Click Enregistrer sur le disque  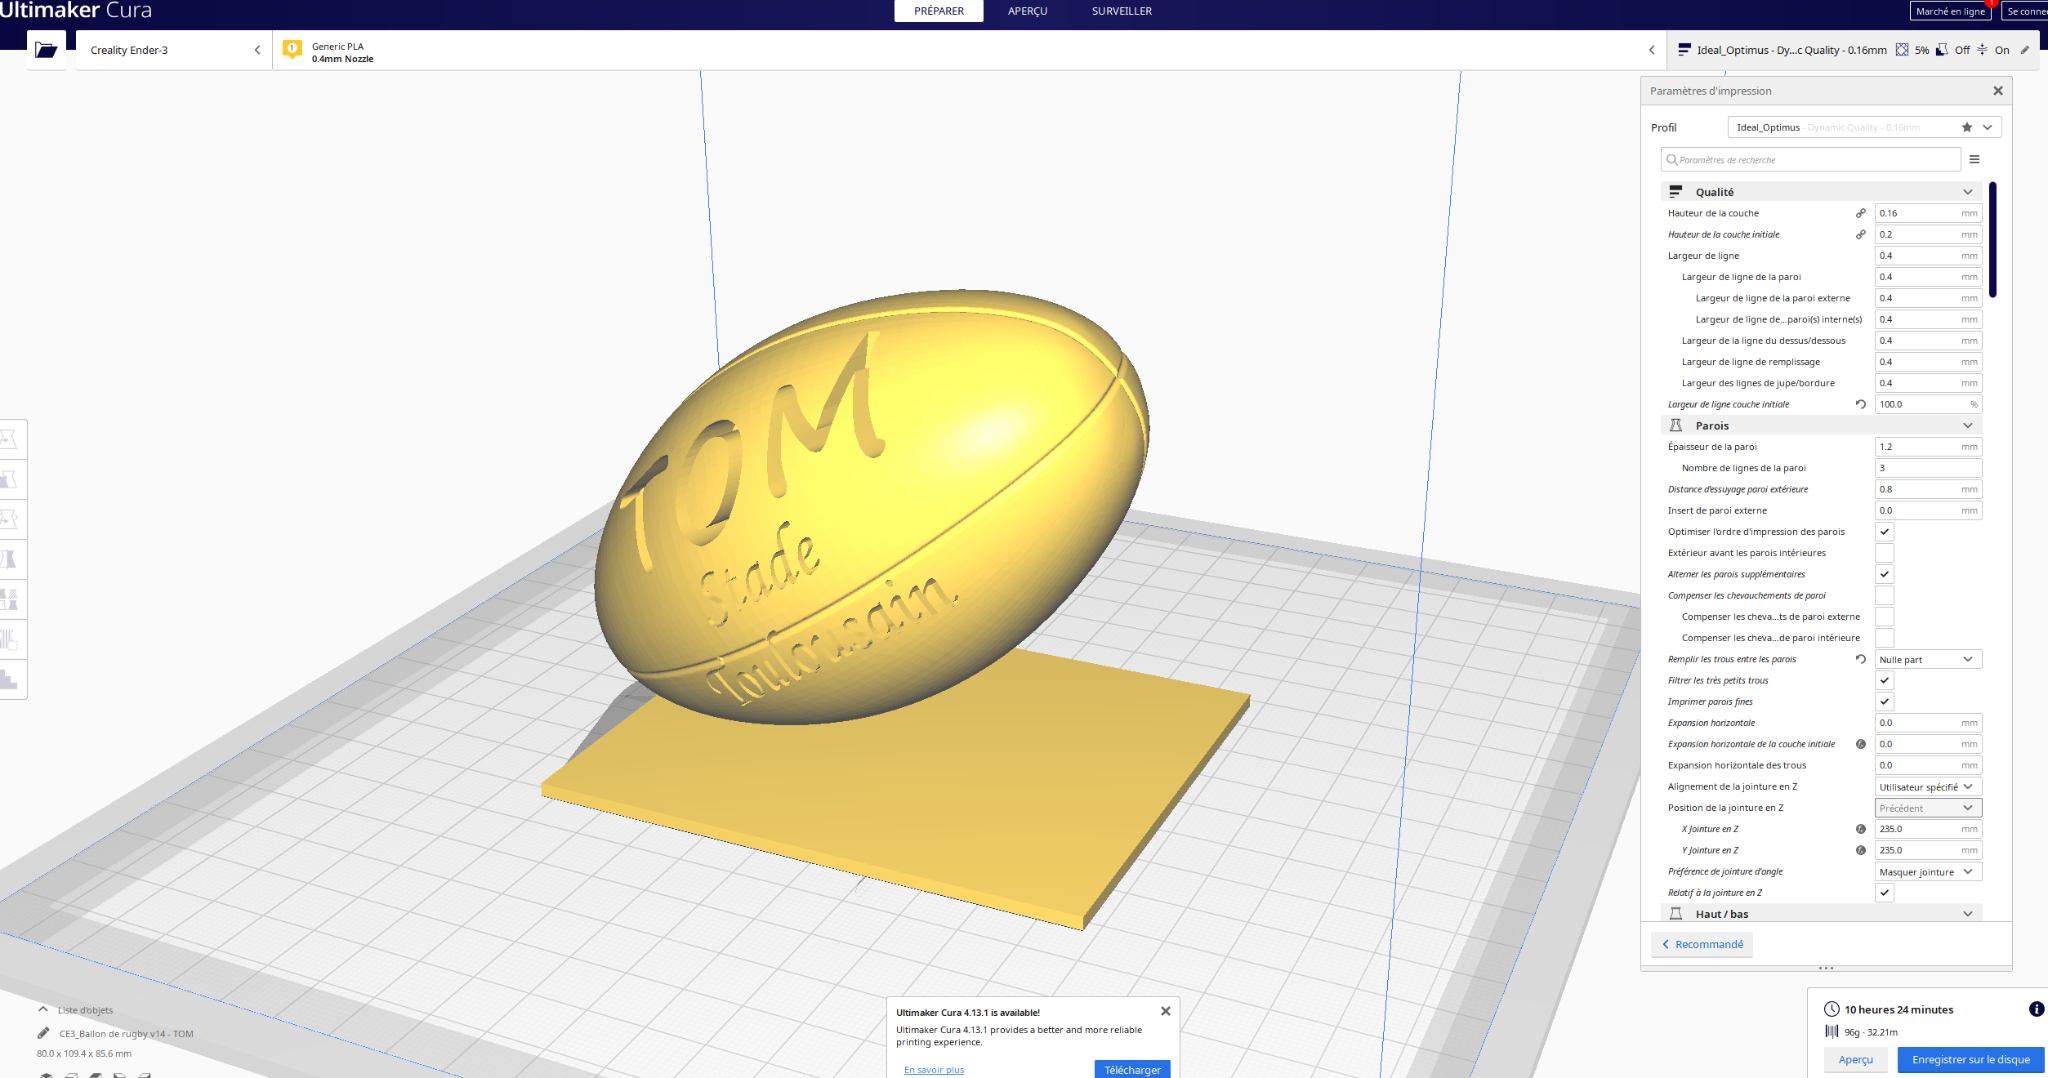[1970, 1059]
